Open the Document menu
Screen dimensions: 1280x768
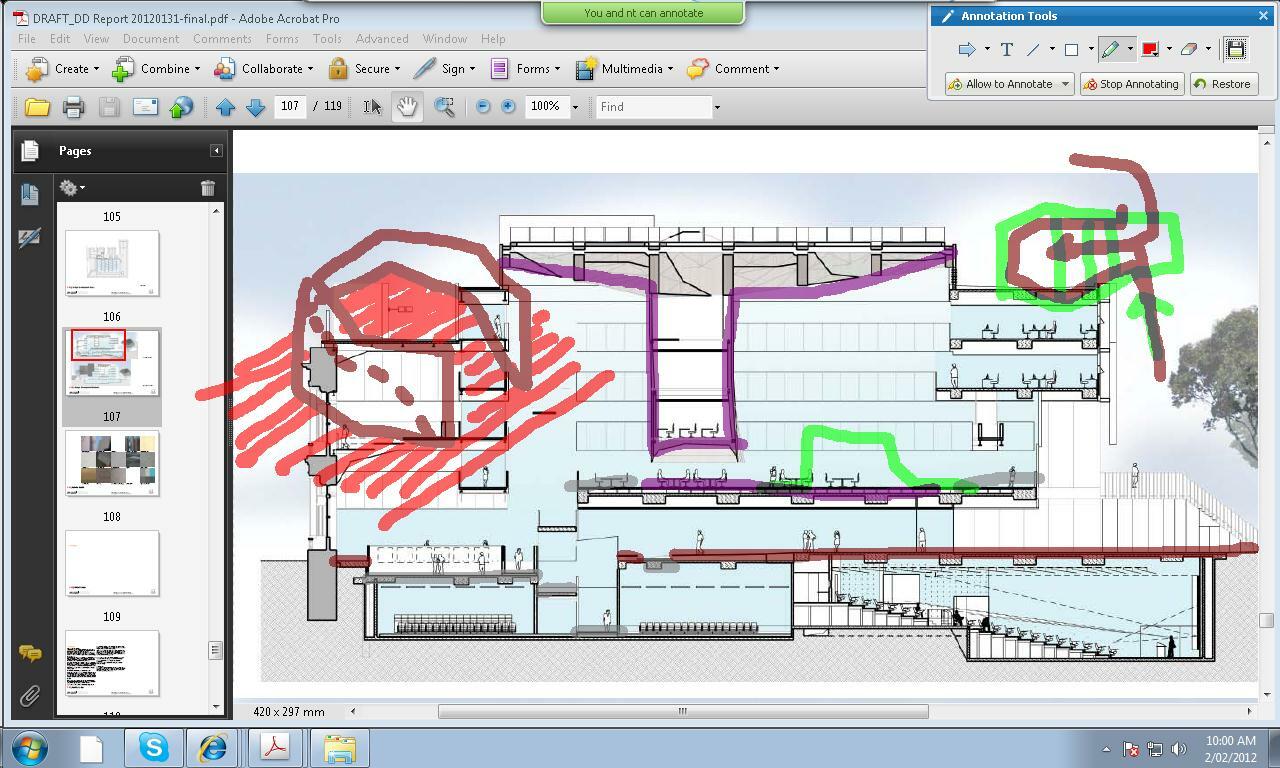(x=151, y=39)
